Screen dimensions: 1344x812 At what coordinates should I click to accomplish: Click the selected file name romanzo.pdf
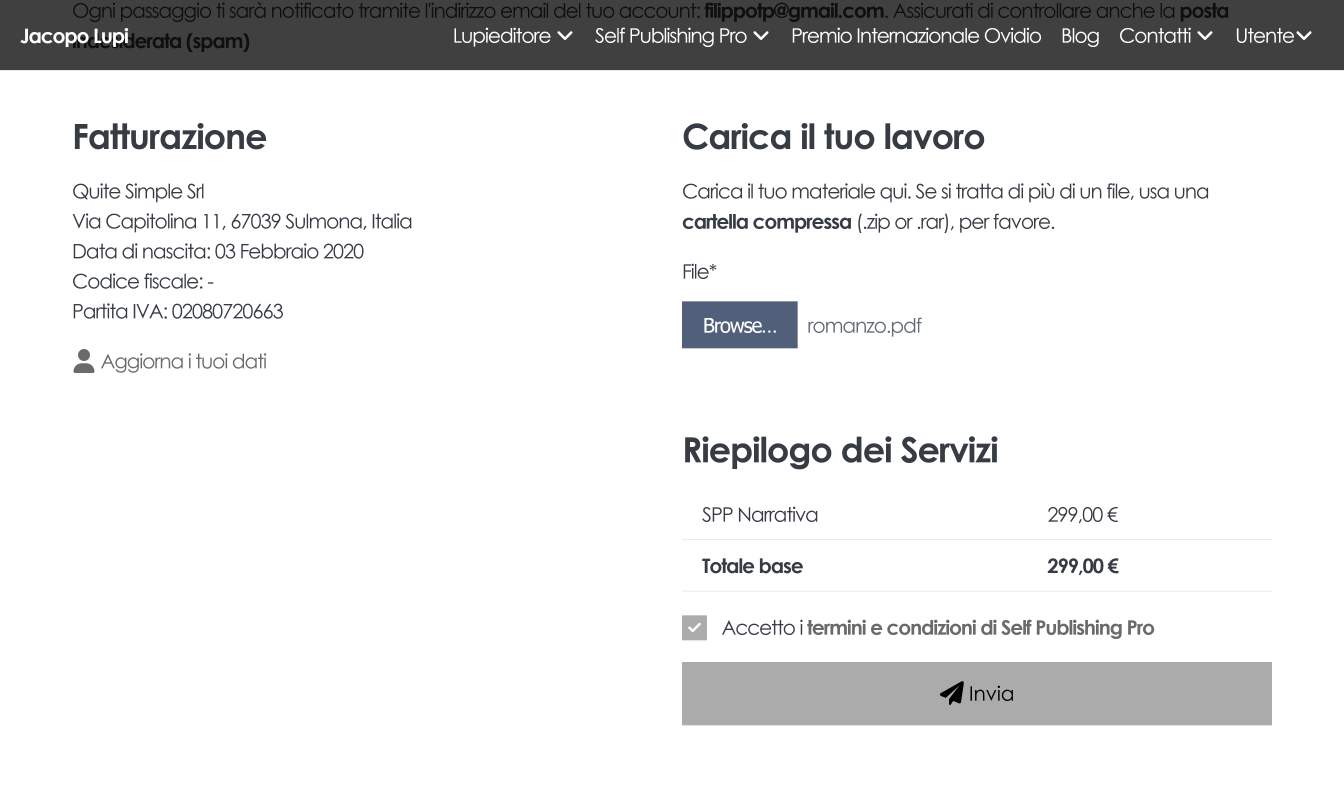click(x=864, y=326)
